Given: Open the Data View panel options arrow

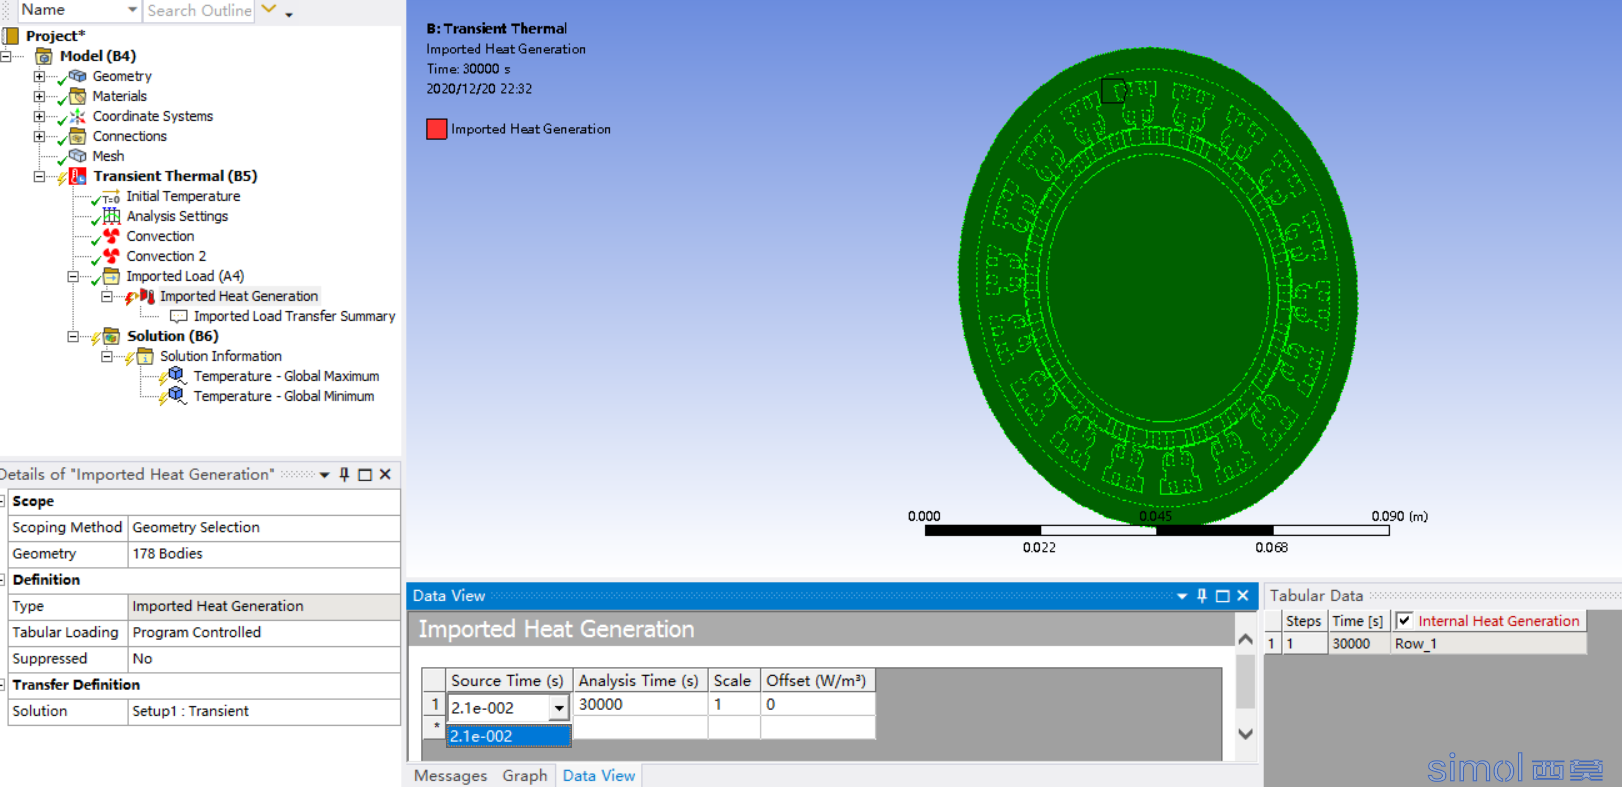Looking at the screenshot, I should click(x=1182, y=596).
